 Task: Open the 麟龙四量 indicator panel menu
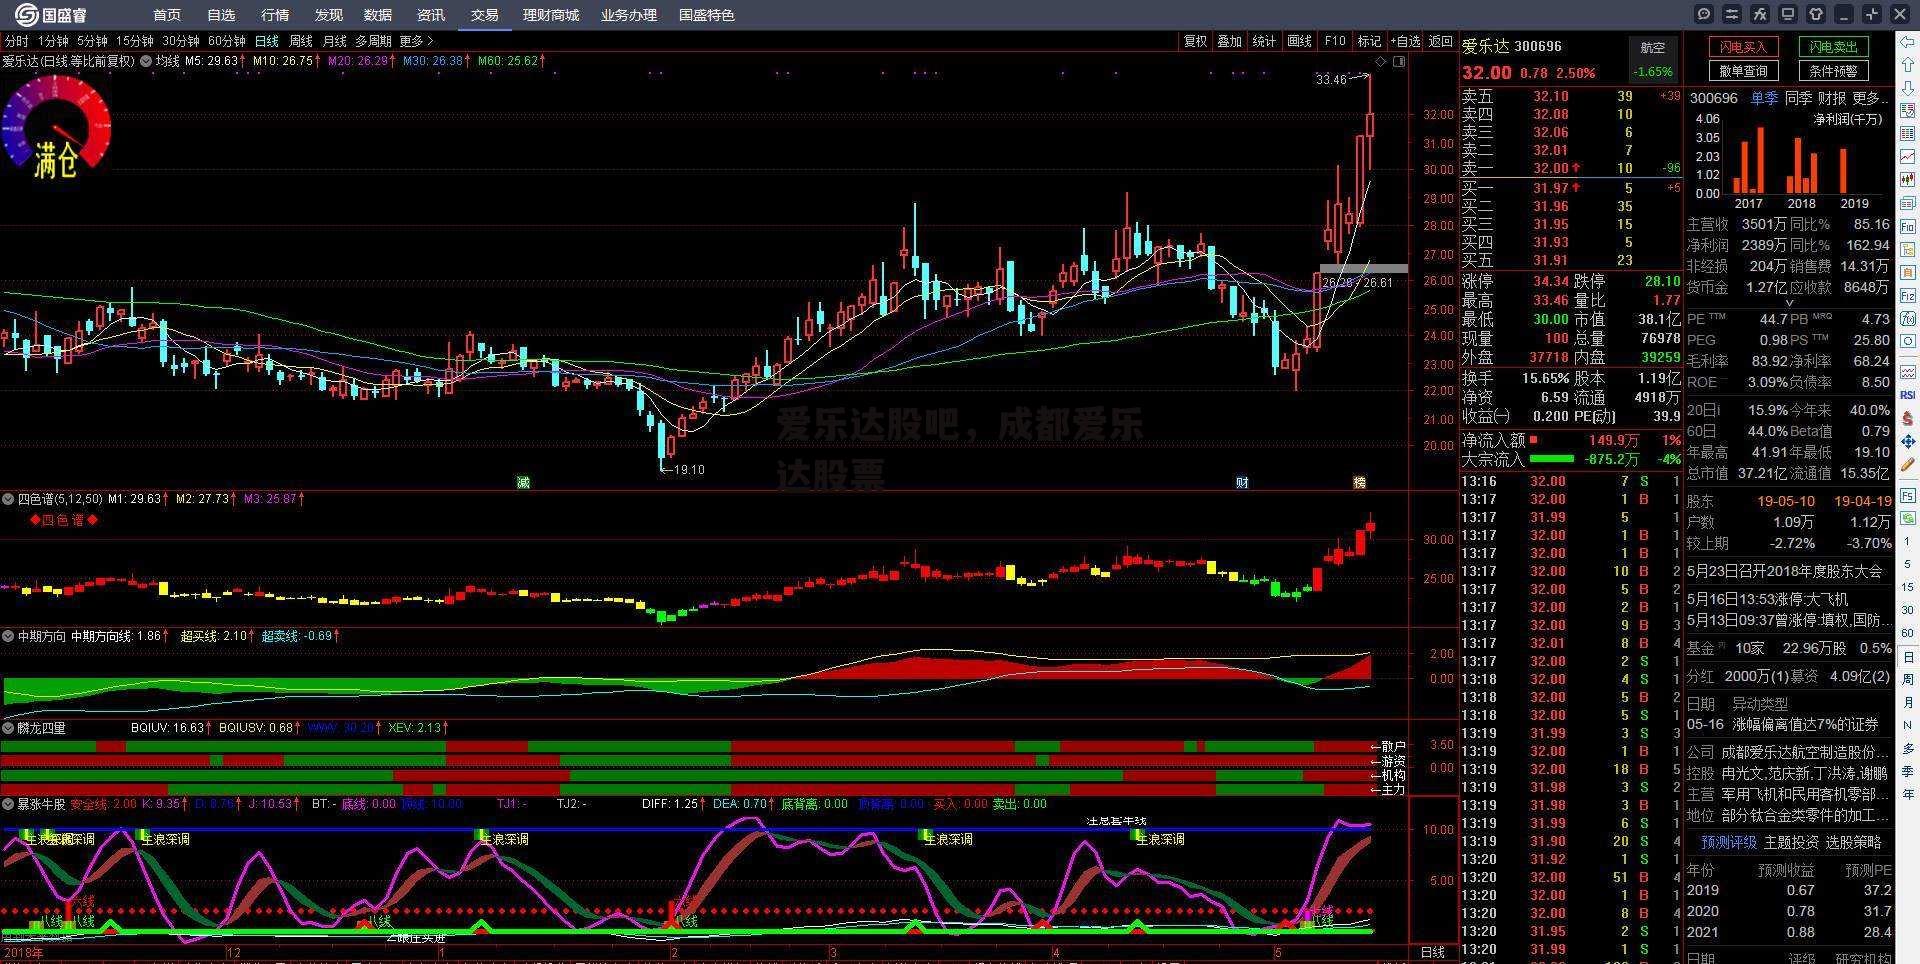pos(8,728)
